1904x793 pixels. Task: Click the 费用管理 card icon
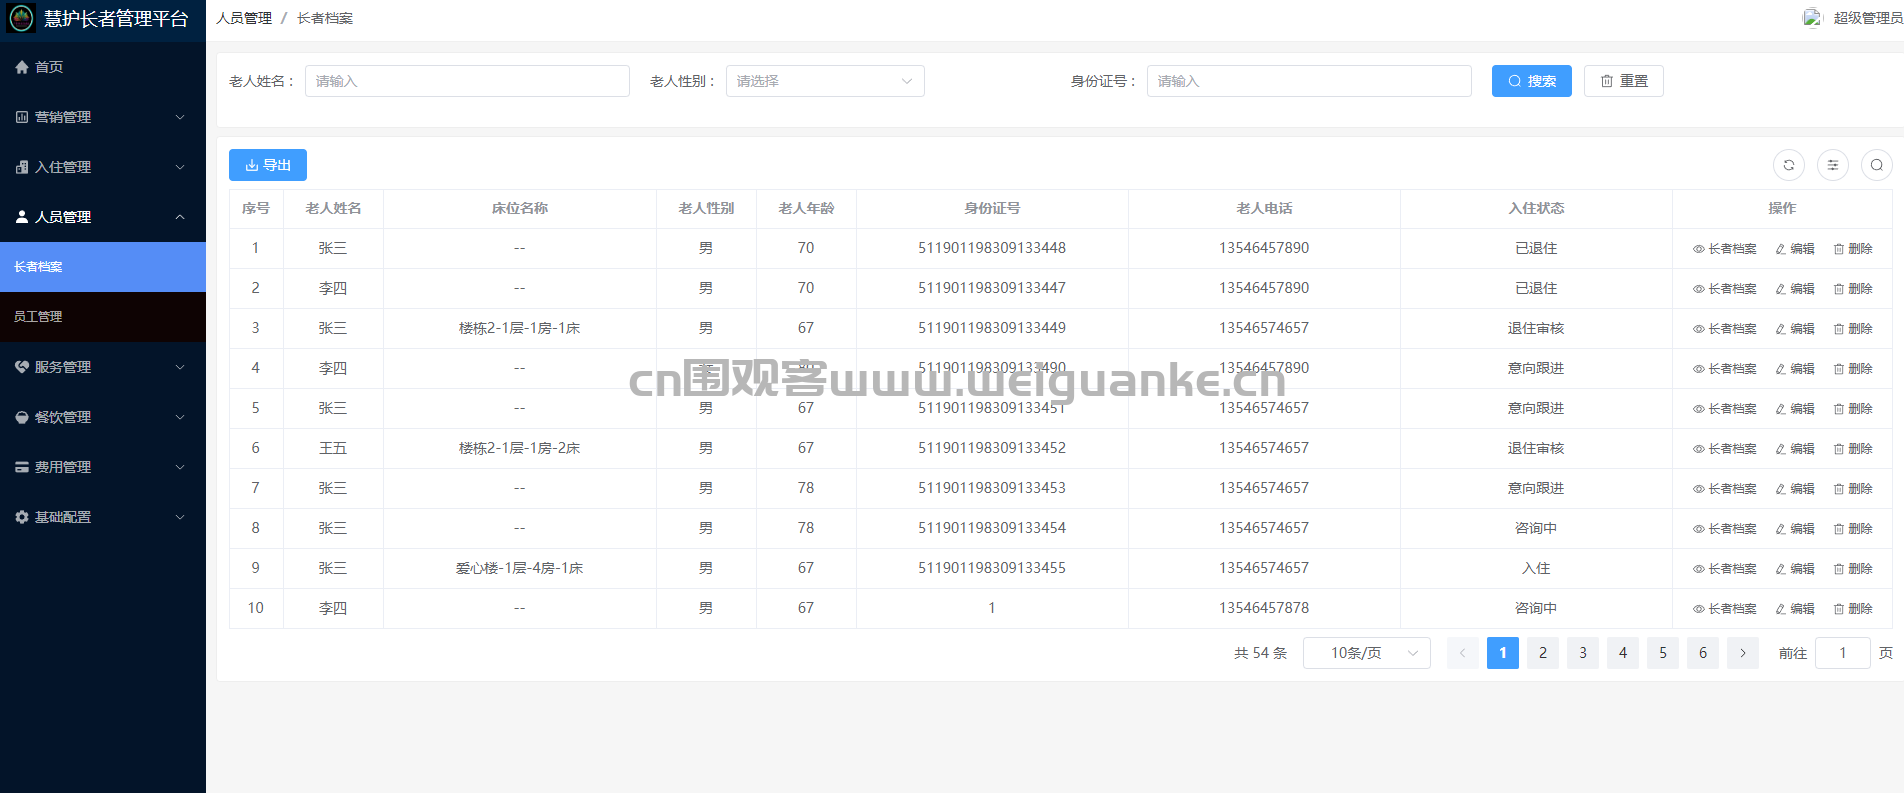pyautogui.click(x=22, y=467)
